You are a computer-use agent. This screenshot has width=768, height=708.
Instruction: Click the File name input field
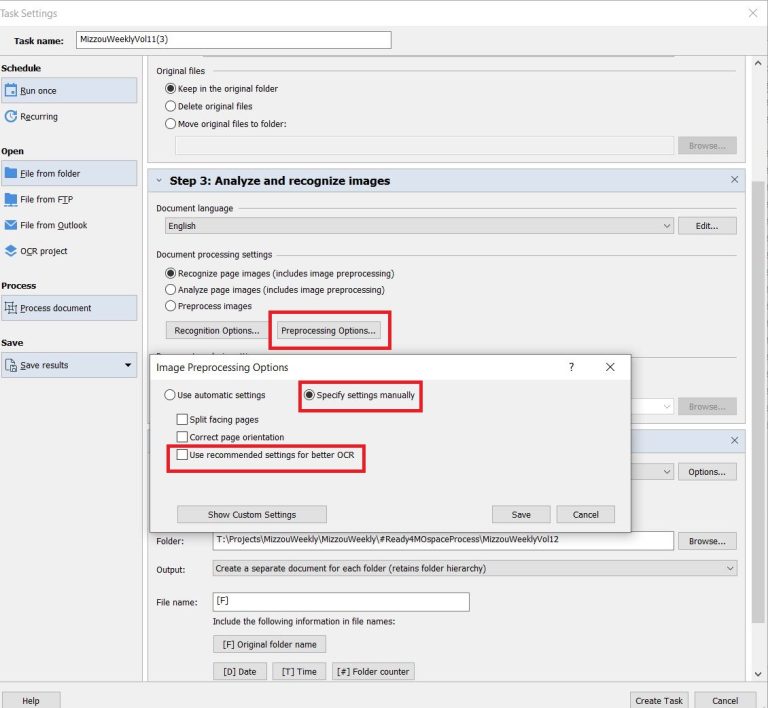coord(340,601)
